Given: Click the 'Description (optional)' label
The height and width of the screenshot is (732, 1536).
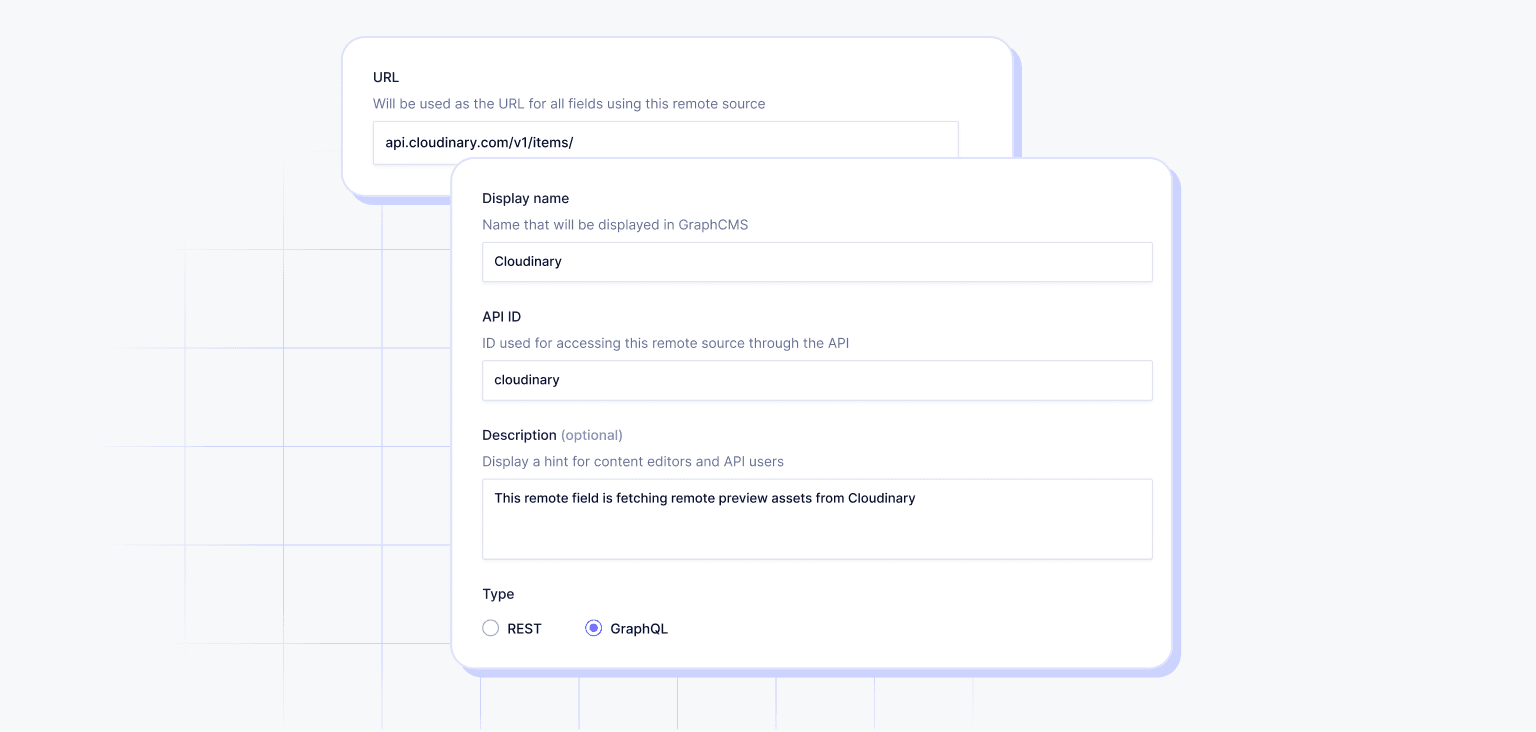Looking at the screenshot, I should (x=553, y=435).
